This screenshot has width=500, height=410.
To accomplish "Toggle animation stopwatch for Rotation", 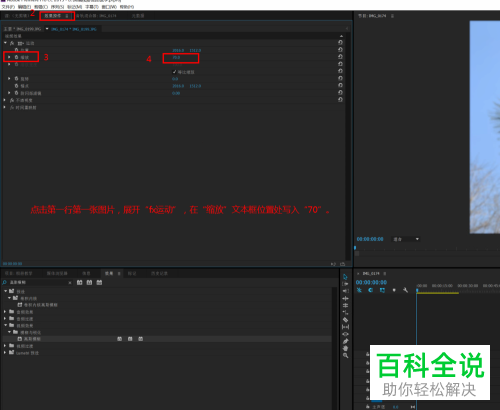I will coord(16,79).
